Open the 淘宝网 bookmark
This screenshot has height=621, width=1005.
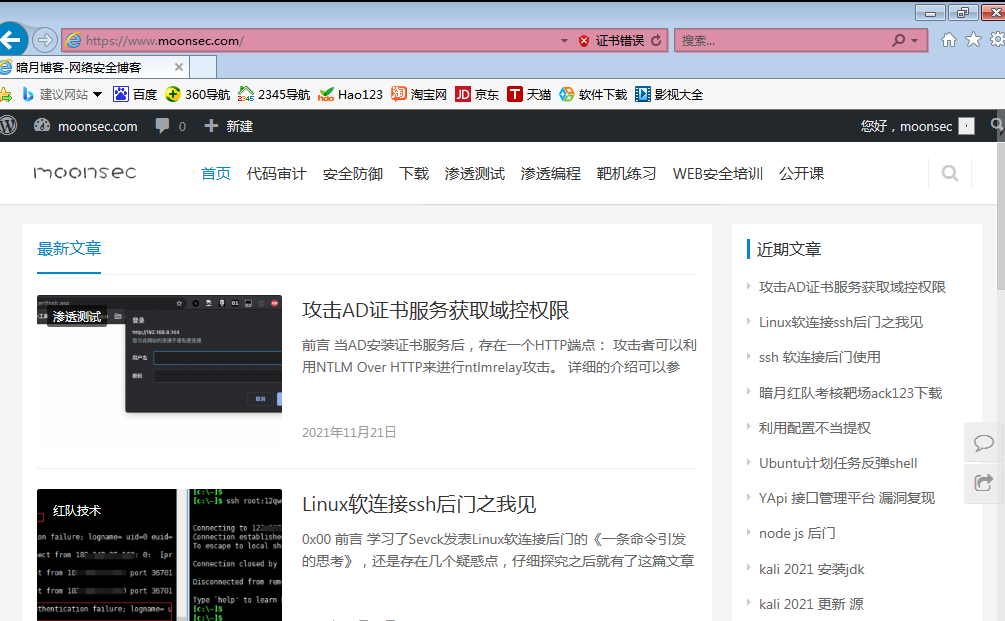click(419, 95)
